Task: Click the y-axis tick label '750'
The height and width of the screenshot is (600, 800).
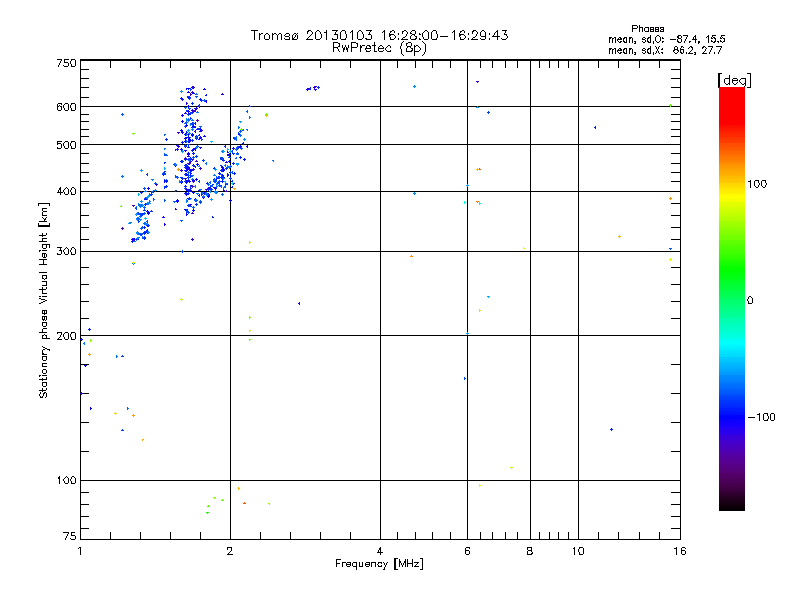Action: point(67,63)
